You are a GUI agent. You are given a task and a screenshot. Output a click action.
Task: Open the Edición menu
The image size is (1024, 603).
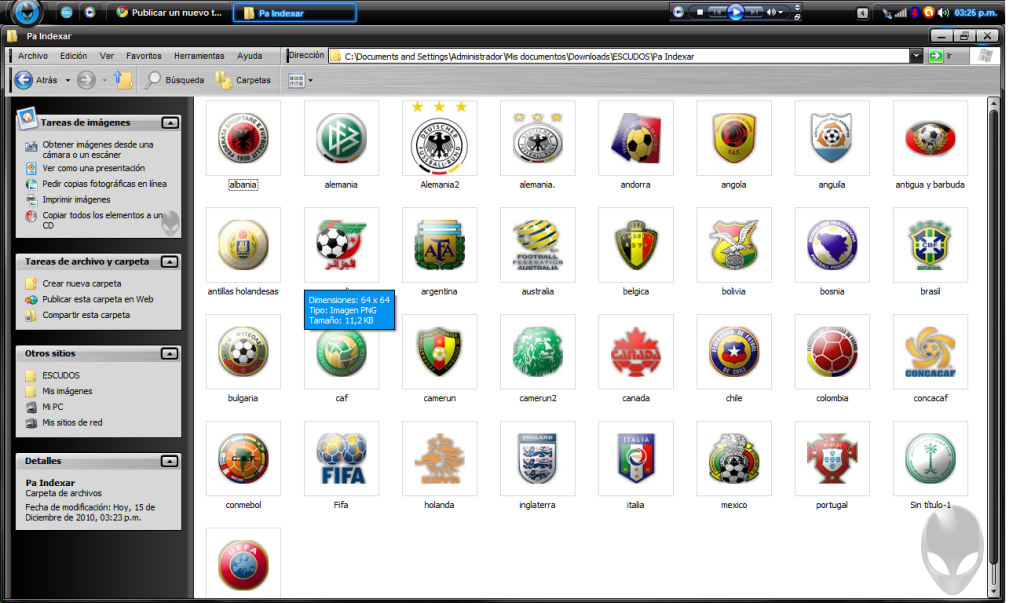point(73,56)
